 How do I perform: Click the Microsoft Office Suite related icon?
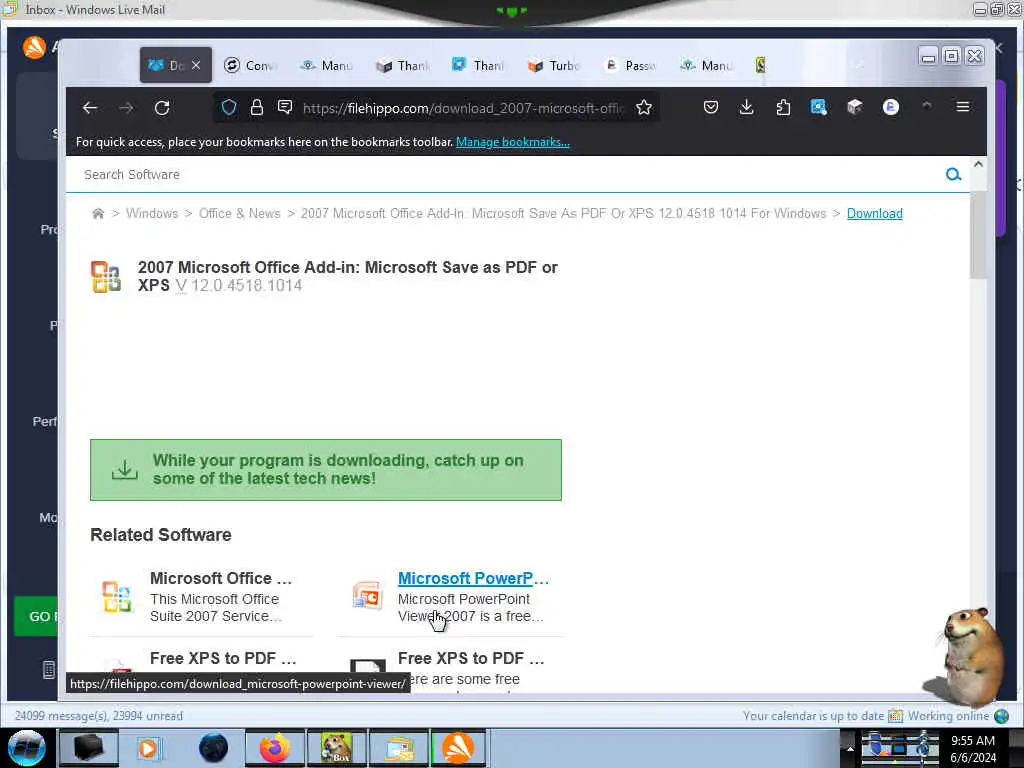117,596
